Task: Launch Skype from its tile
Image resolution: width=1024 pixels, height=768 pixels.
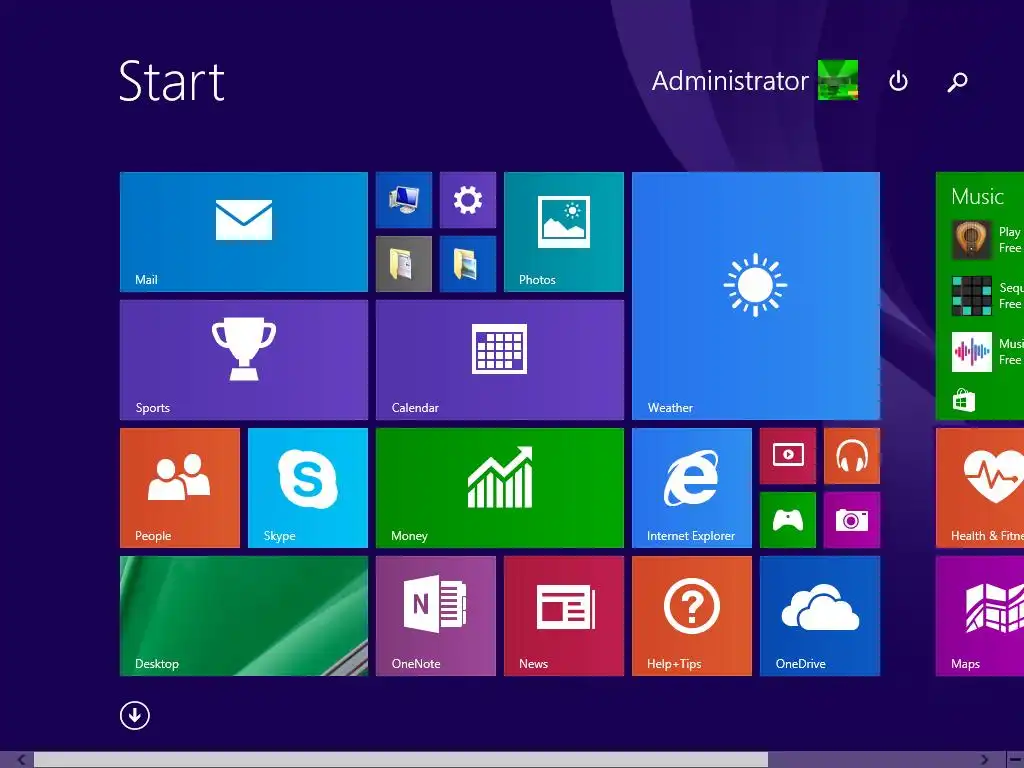Action: (308, 488)
